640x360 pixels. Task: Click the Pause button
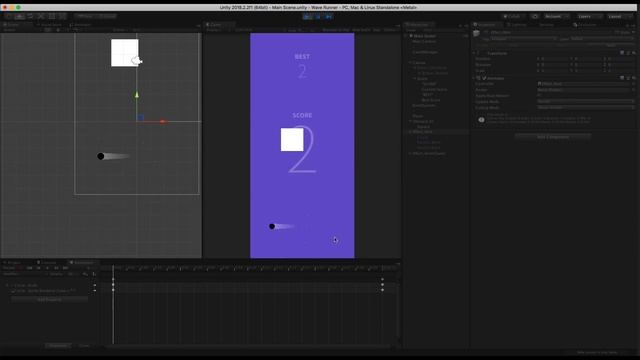(318, 17)
